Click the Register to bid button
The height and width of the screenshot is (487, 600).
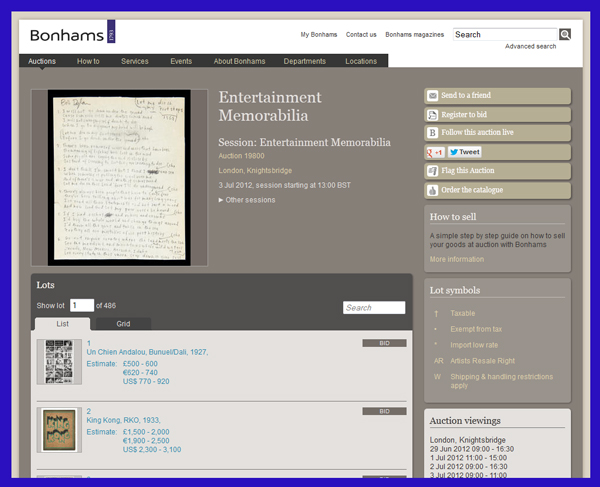[x=497, y=115]
